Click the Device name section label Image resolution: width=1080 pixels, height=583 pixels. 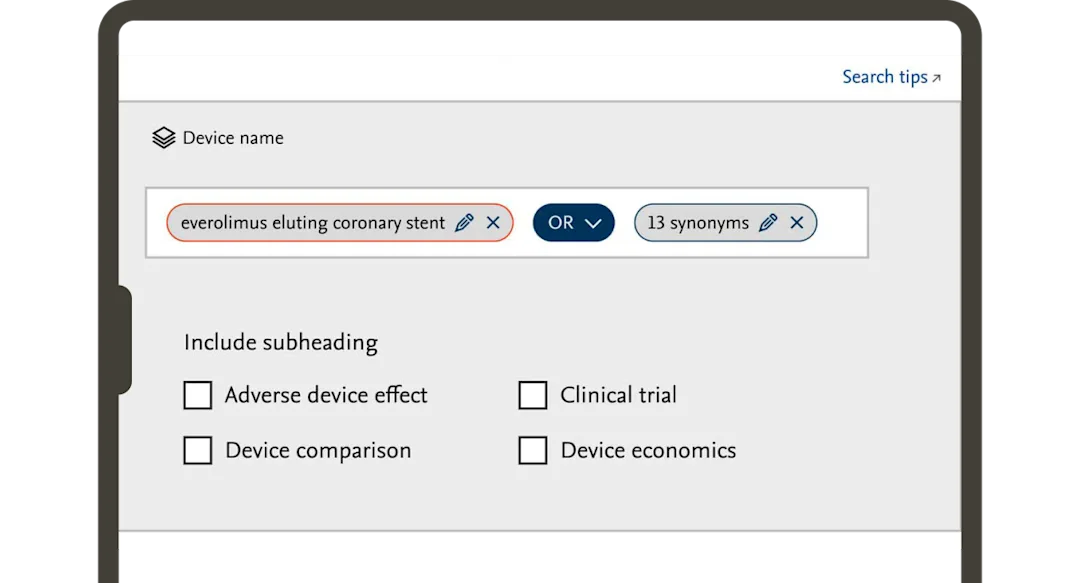coord(231,137)
